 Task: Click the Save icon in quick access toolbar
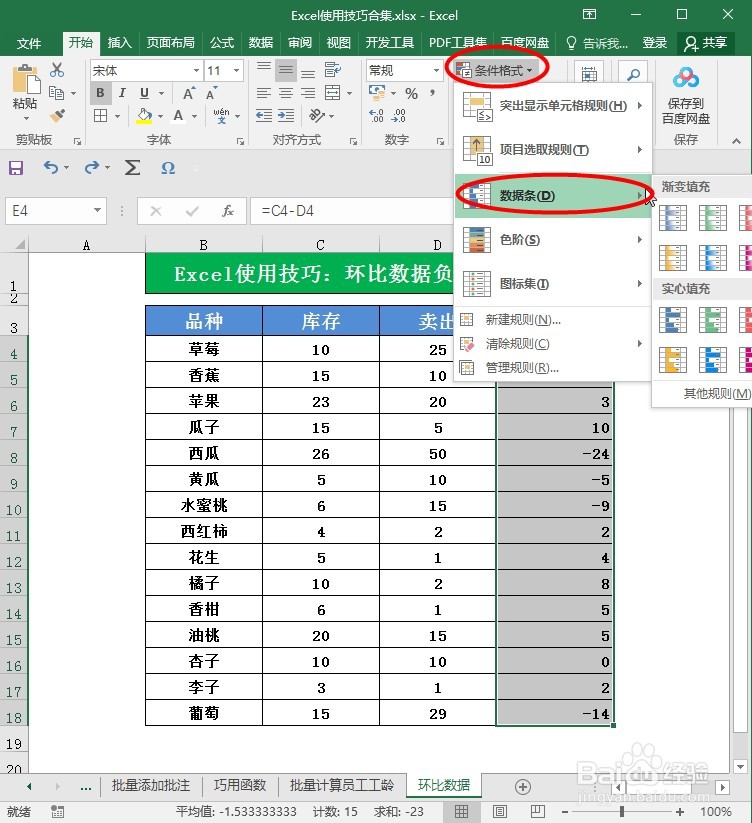pyautogui.click(x=16, y=168)
